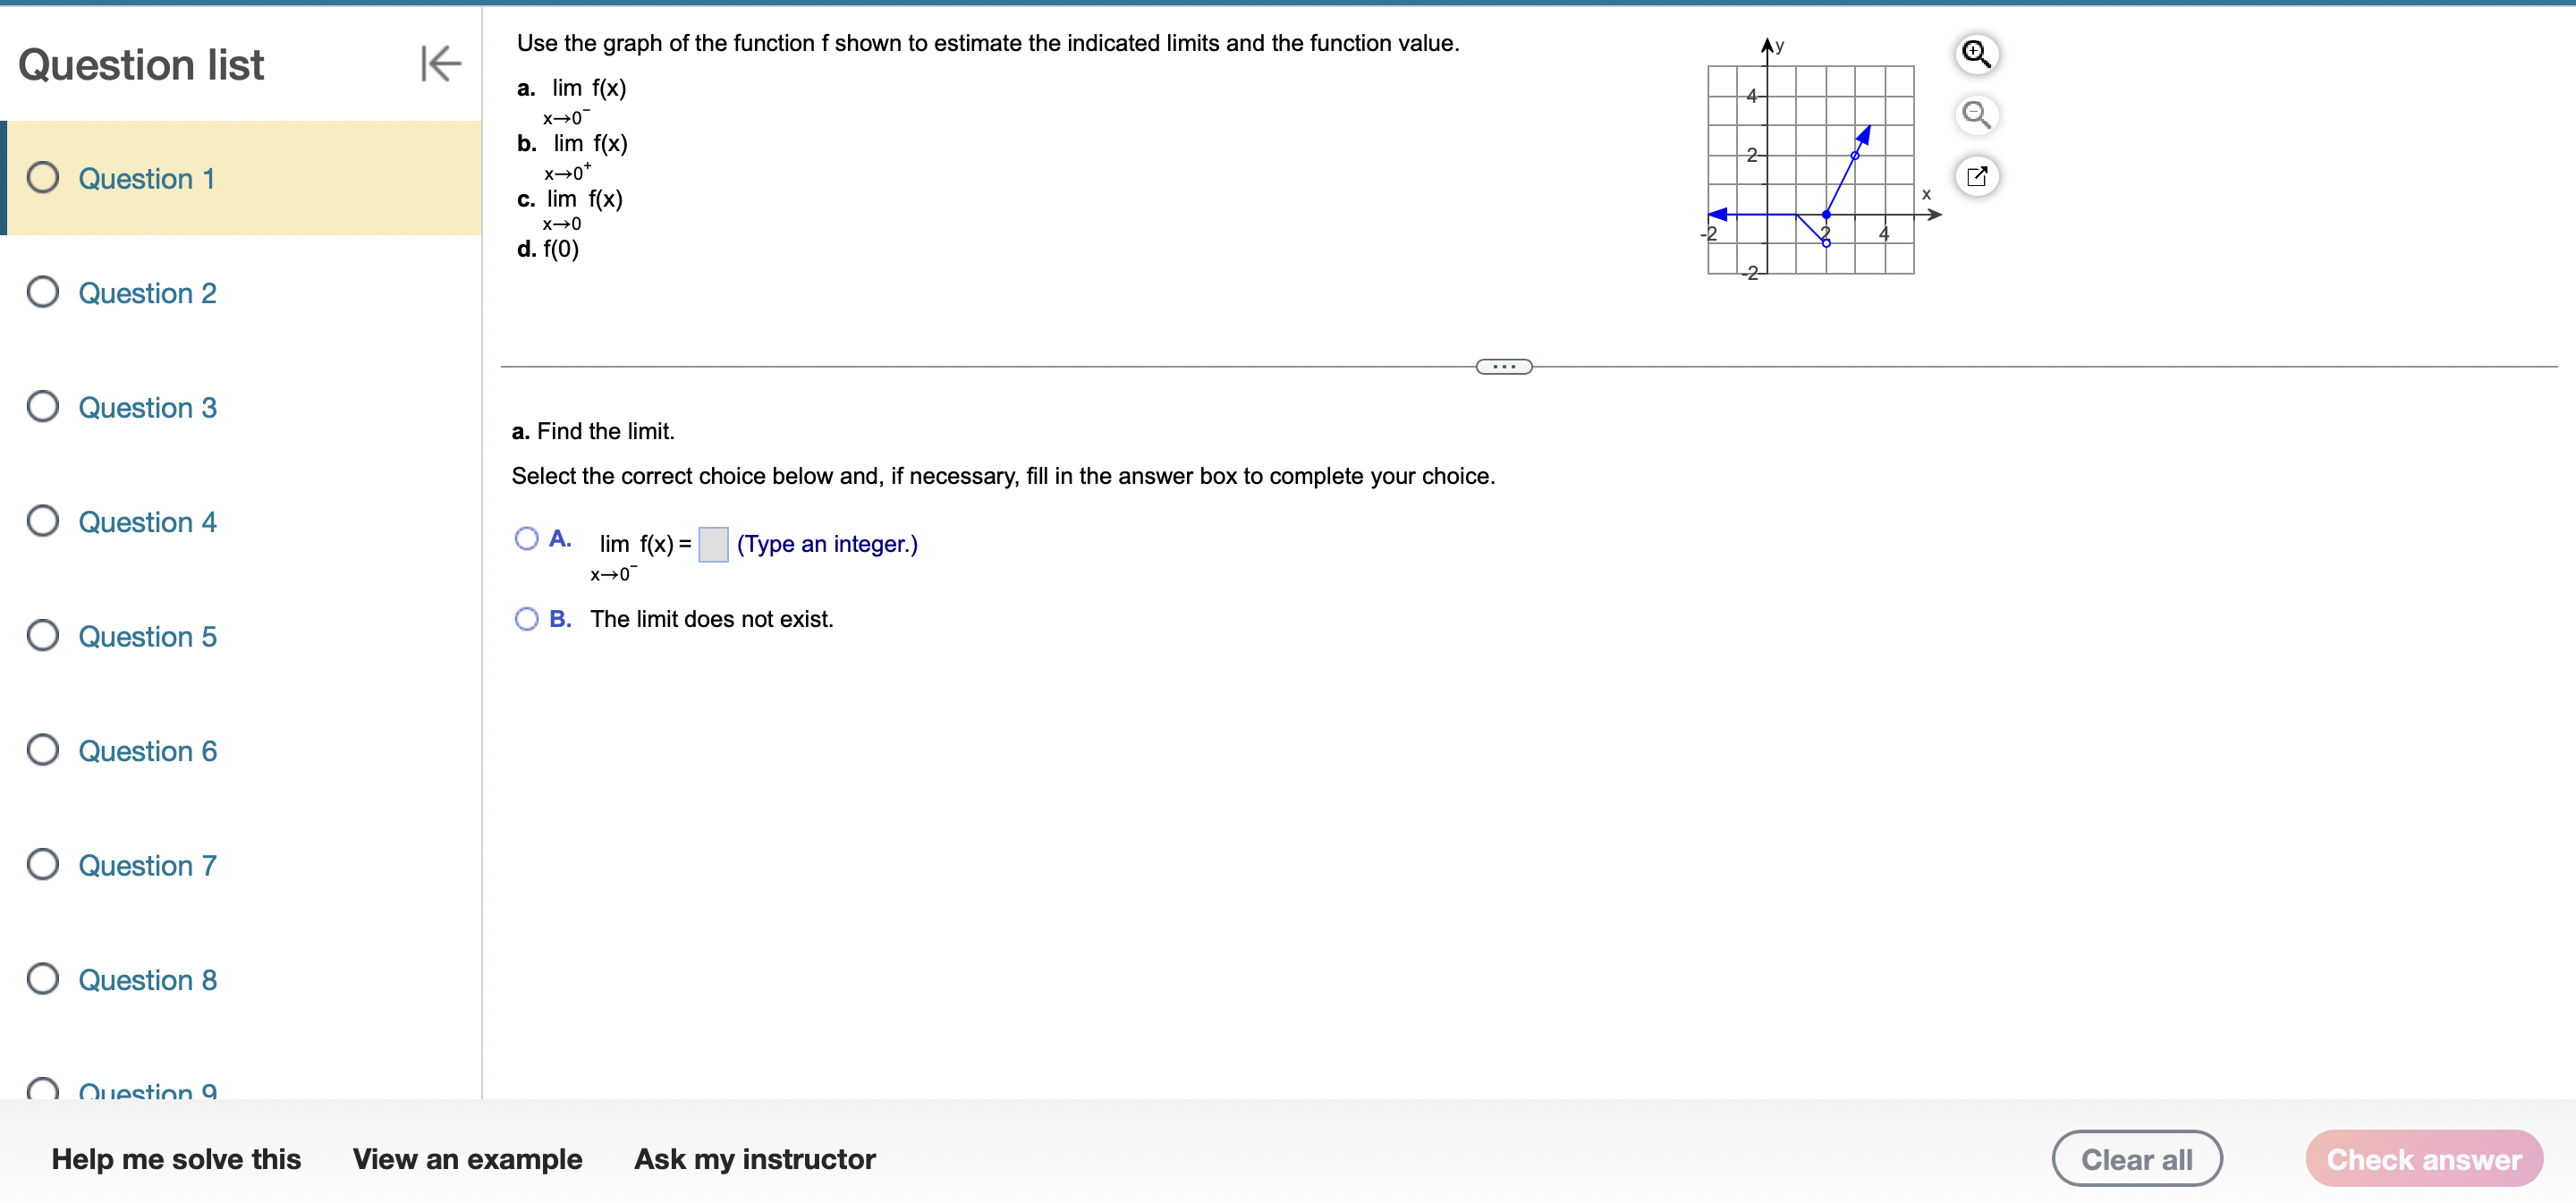
Task: Open Question 4
Action: click(147, 522)
